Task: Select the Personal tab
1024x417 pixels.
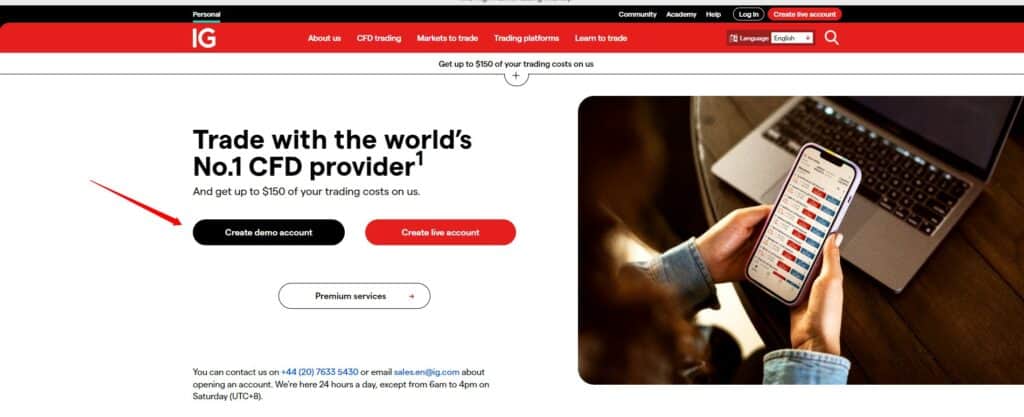Action: click(x=206, y=14)
